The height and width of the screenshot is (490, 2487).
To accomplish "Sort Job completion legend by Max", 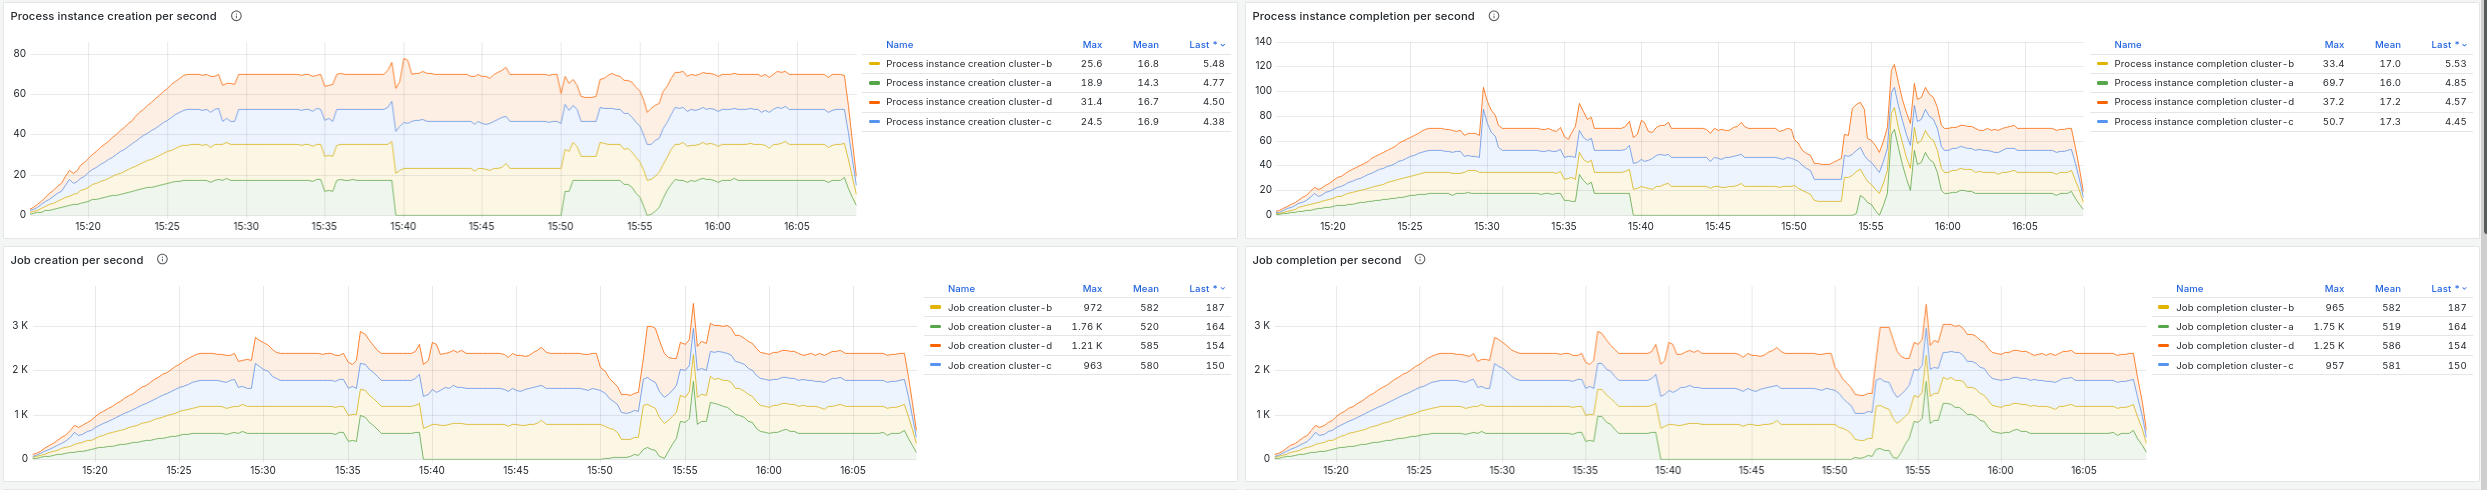I will [x=2334, y=289].
